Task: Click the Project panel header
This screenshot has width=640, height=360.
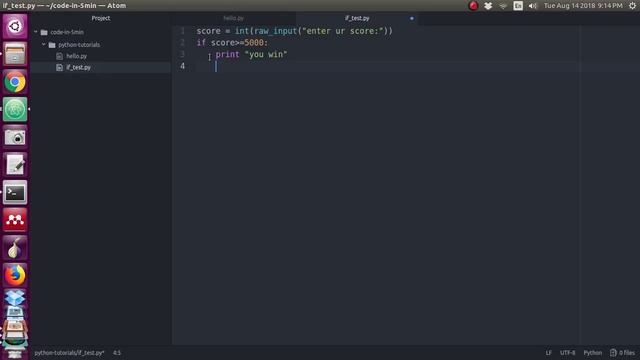Action: [101, 18]
